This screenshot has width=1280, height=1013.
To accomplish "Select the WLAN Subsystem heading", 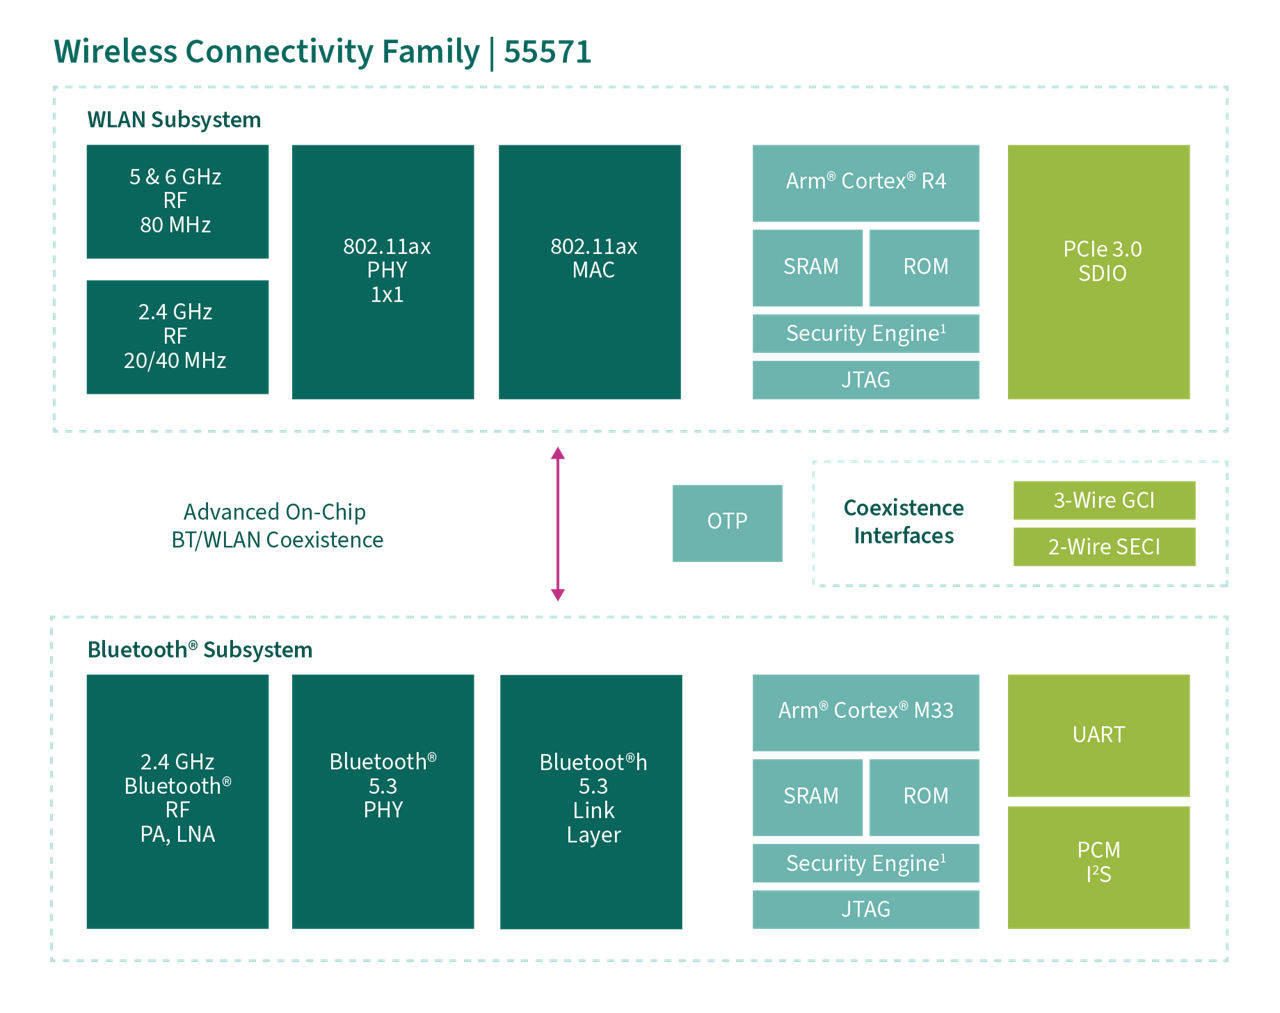I will point(174,120).
